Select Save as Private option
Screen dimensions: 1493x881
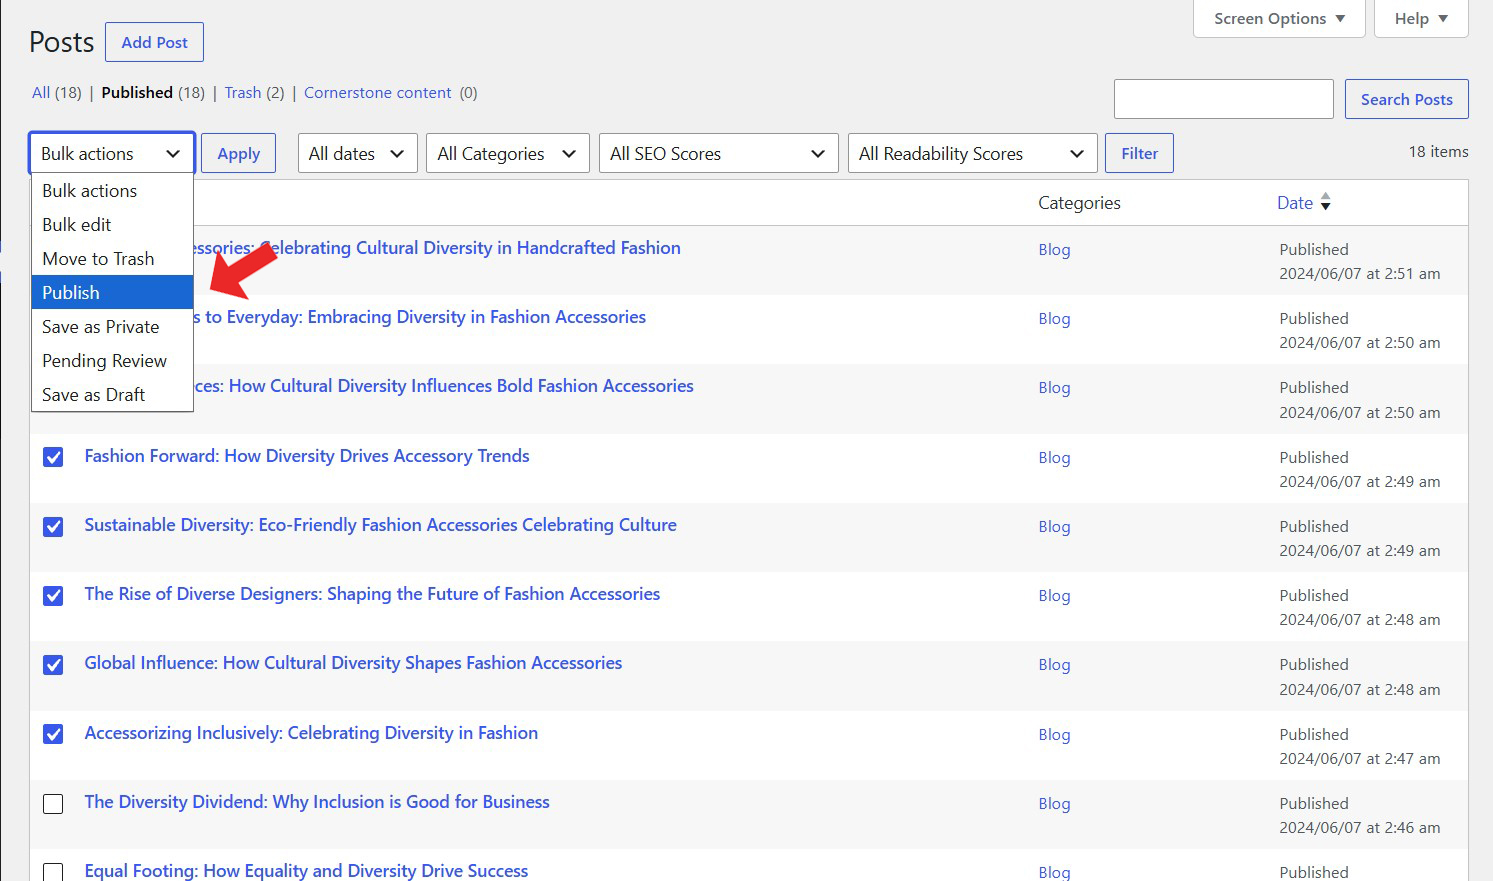point(112,326)
